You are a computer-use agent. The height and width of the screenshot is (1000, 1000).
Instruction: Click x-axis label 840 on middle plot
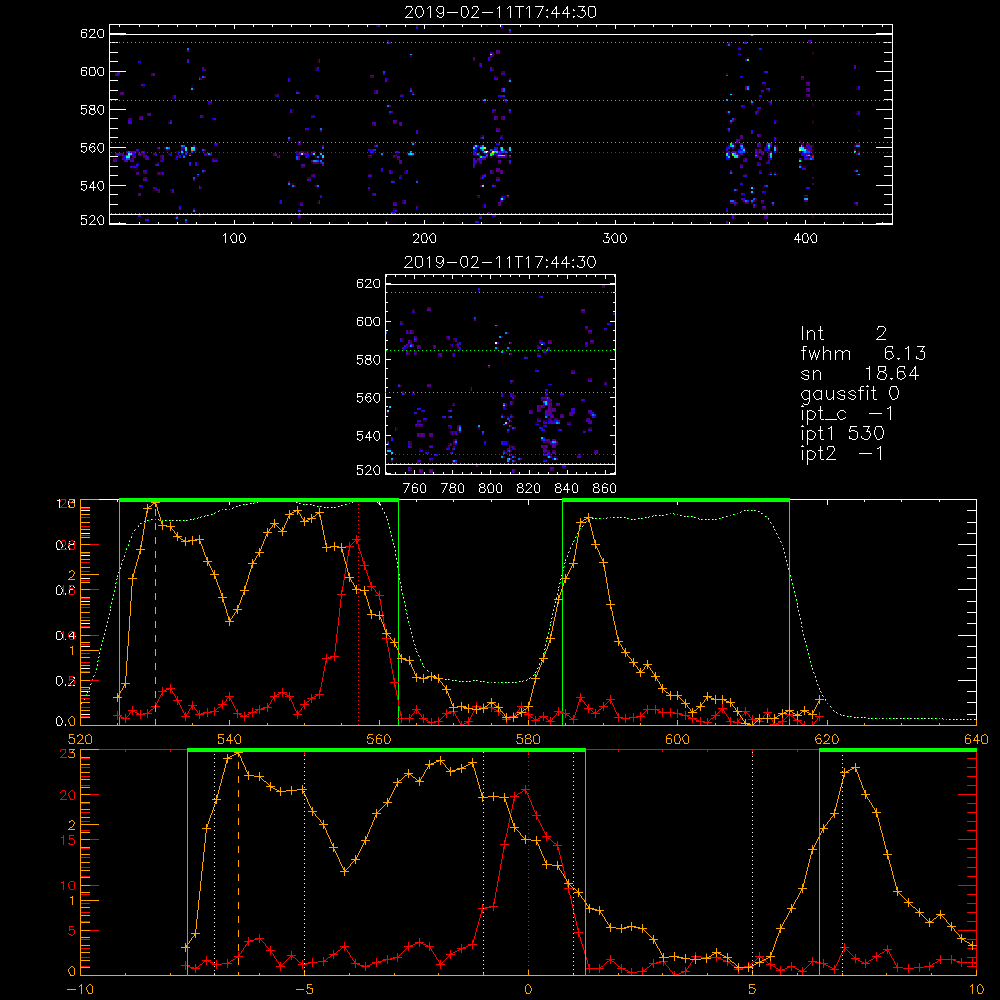click(x=566, y=489)
